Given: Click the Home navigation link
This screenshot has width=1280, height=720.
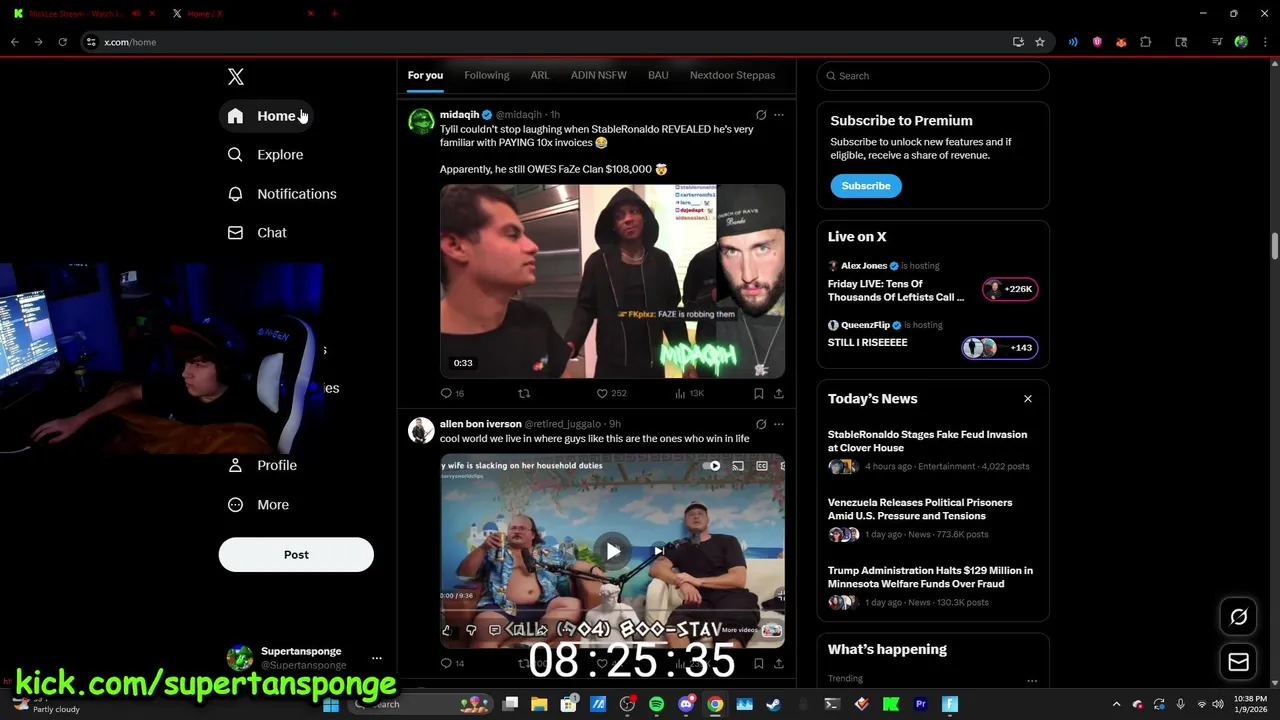Looking at the screenshot, I should (x=266, y=116).
